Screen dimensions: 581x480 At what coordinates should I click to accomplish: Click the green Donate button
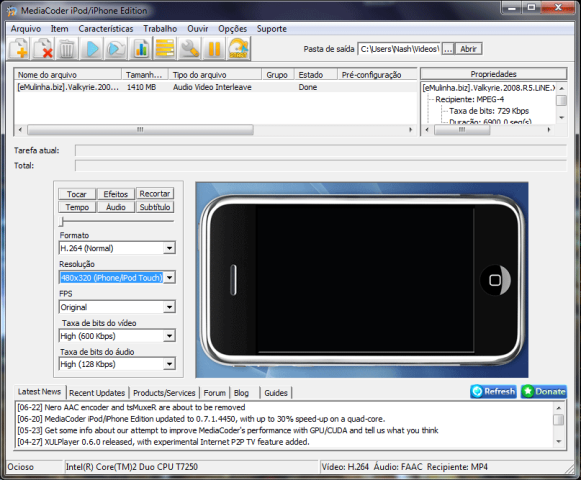pos(544,391)
